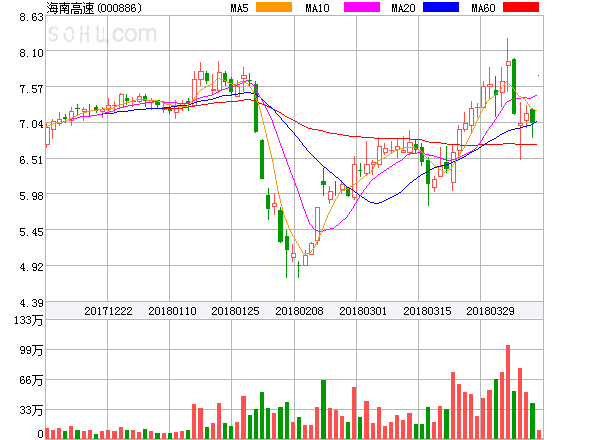This screenshot has height=440, width=600.
Task: Click the long green candlestick at the price peak
Action: 514,86
